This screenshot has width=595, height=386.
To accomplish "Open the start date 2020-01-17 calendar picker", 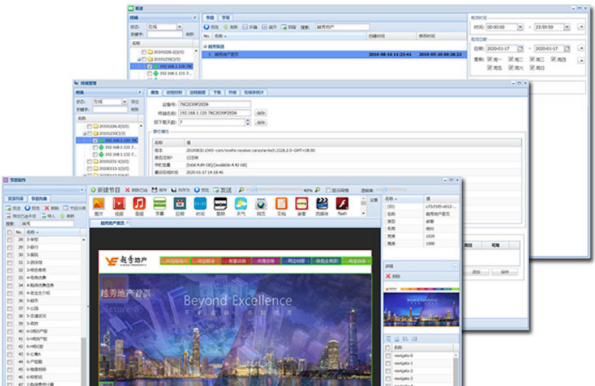I will point(520,49).
